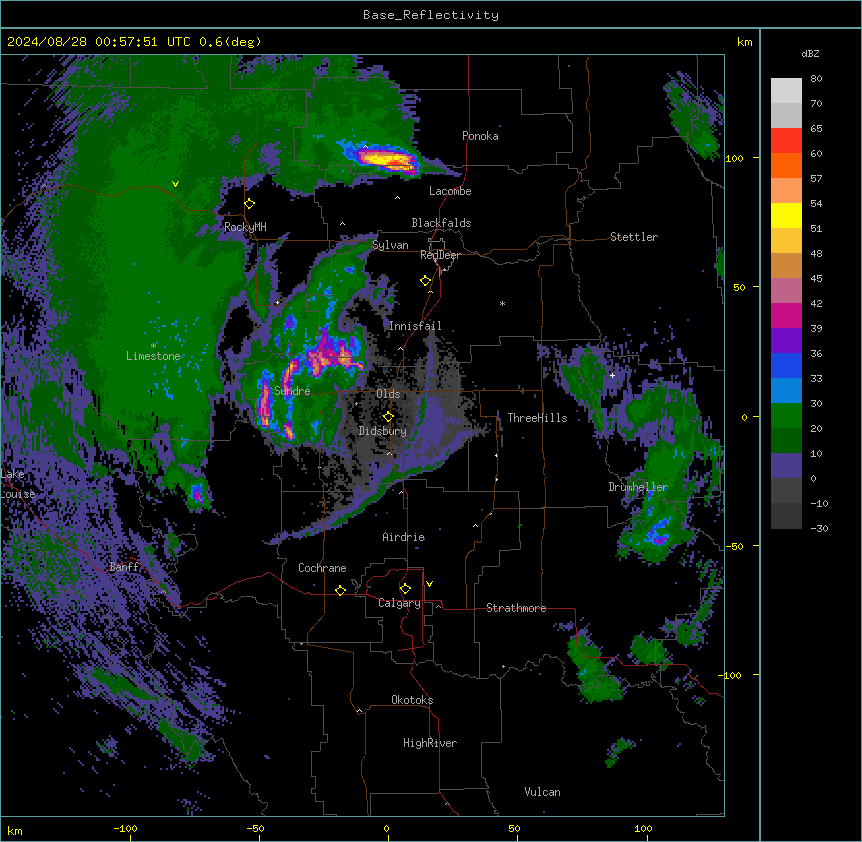
Task: Click the -30 value in dBZ legend
Action: pyautogui.click(x=819, y=529)
